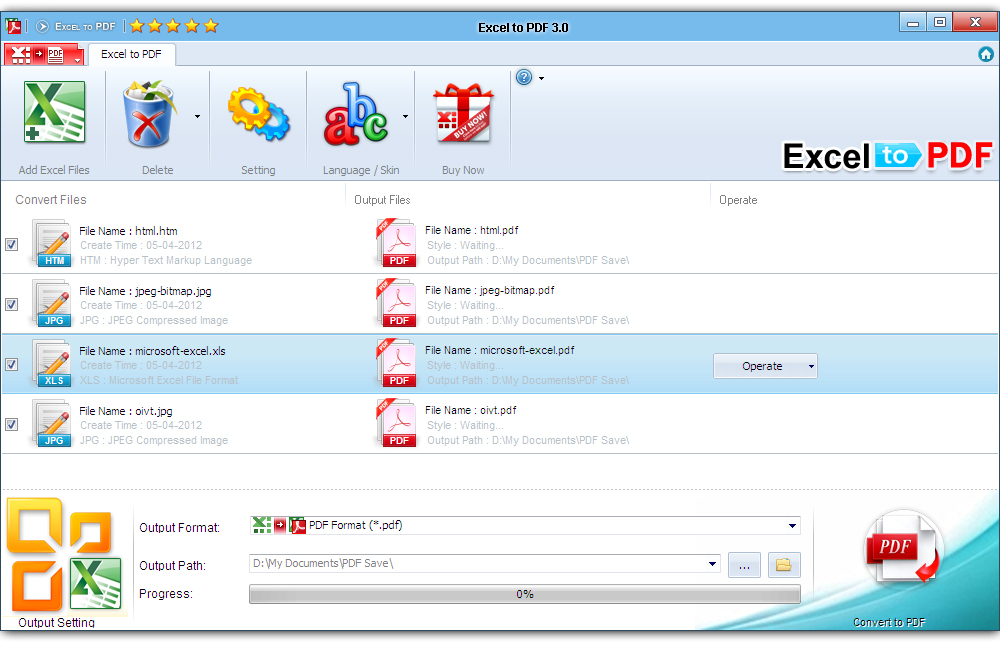Select the 'File Name : oivt.jpg' text

(x=126, y=411)
